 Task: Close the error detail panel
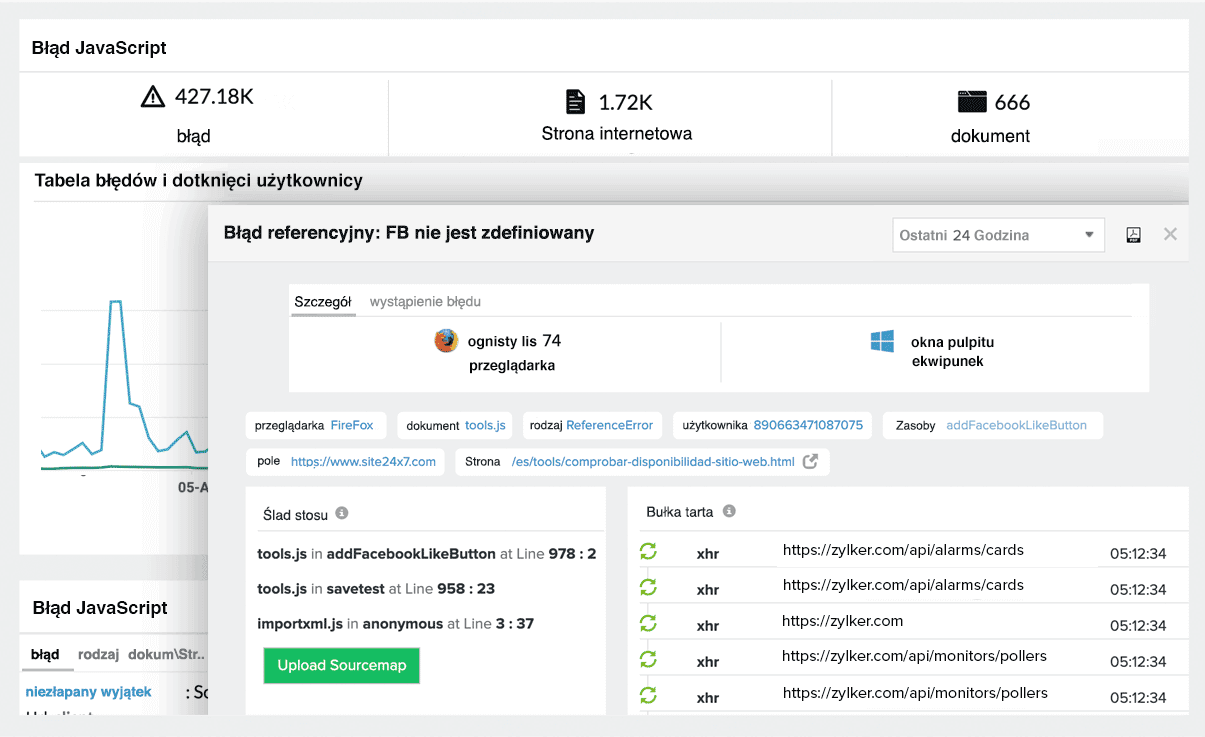point(1170,234)
